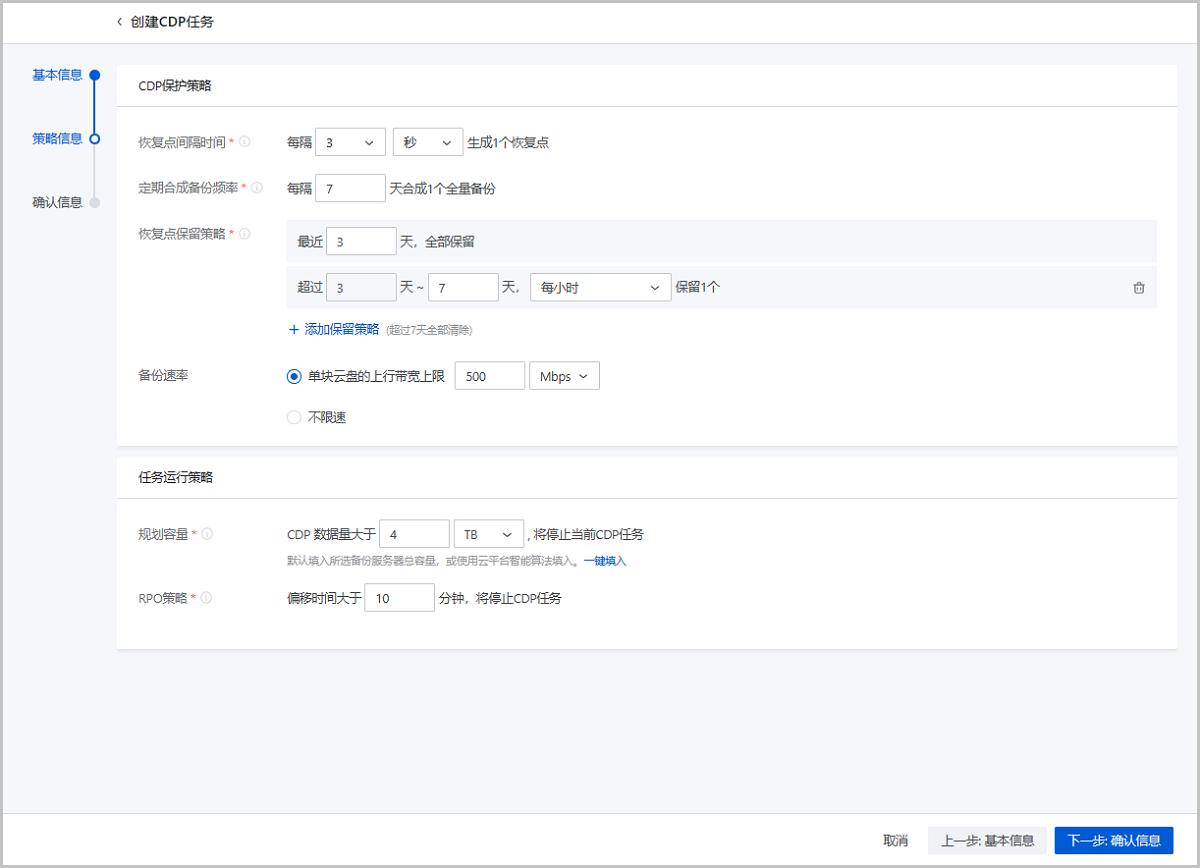Click the info icon next to 规划容量
The height and width of the screenshot is (868, 1200).
click(x=207, y=533)
